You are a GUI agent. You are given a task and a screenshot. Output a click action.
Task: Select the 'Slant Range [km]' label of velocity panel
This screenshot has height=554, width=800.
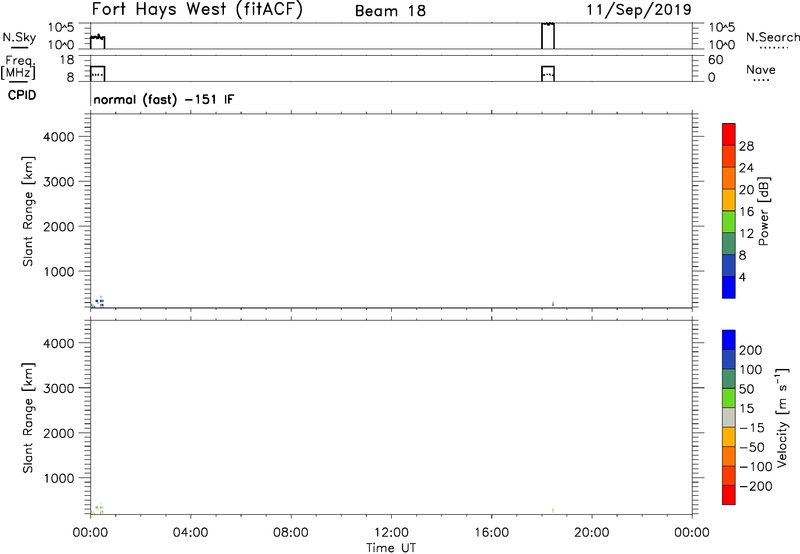coord(28,418)
